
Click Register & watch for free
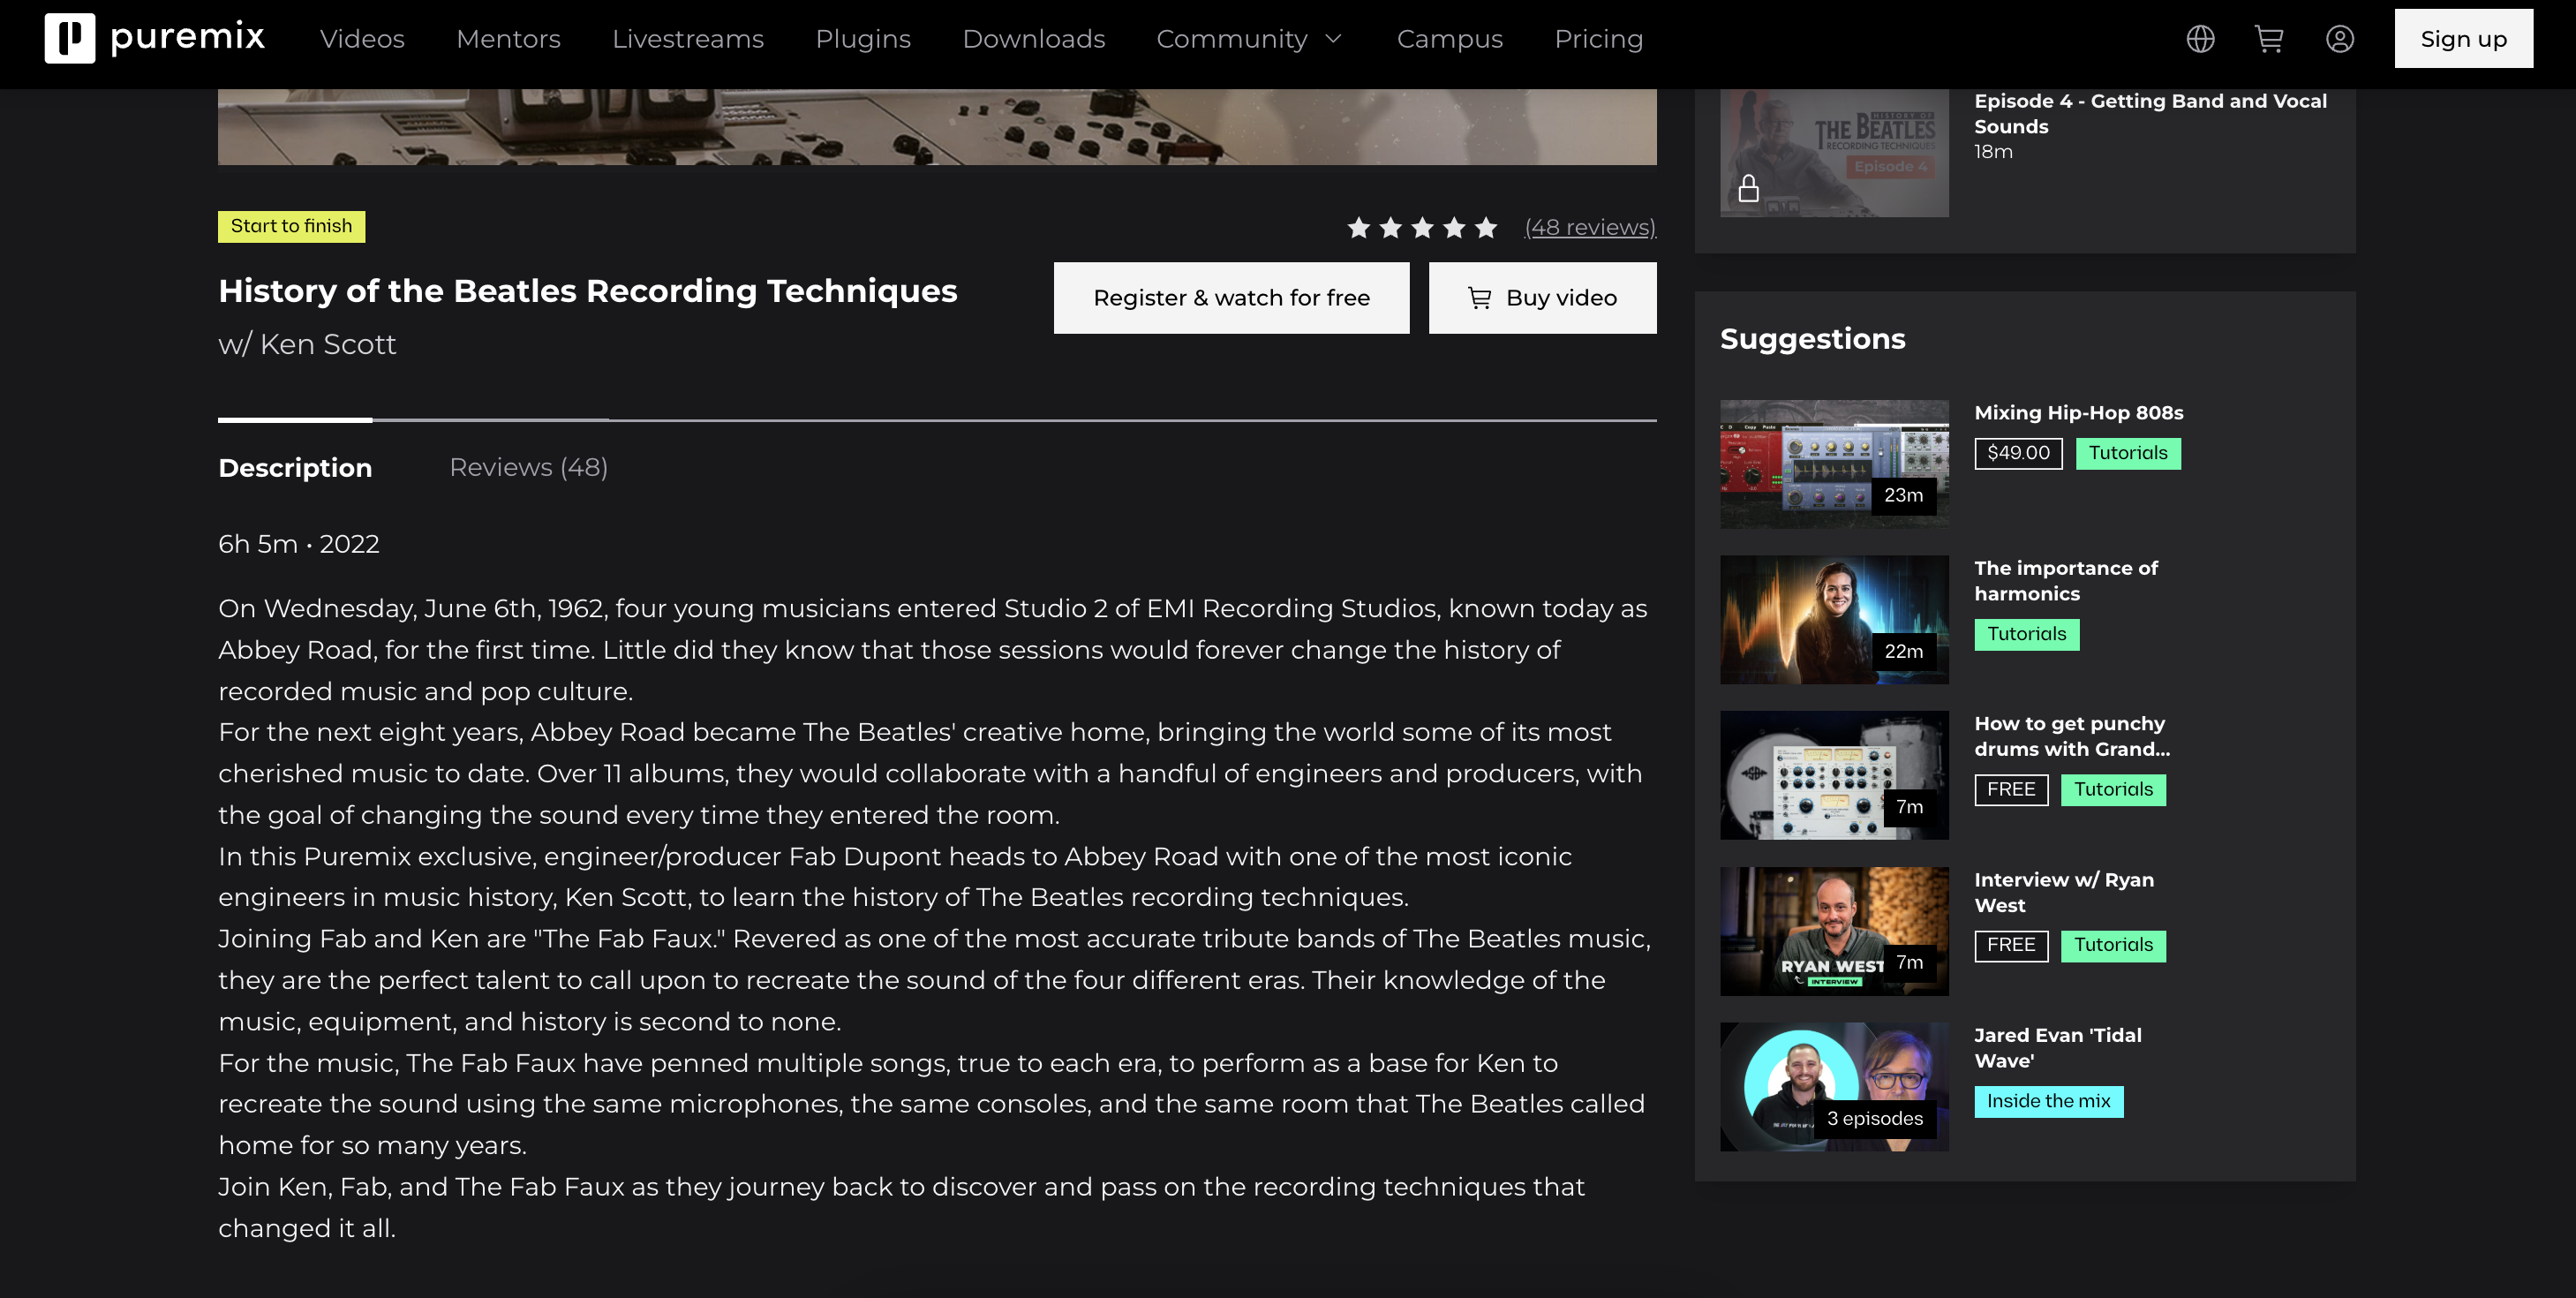pyautogui.click(x=1231, y=298)
